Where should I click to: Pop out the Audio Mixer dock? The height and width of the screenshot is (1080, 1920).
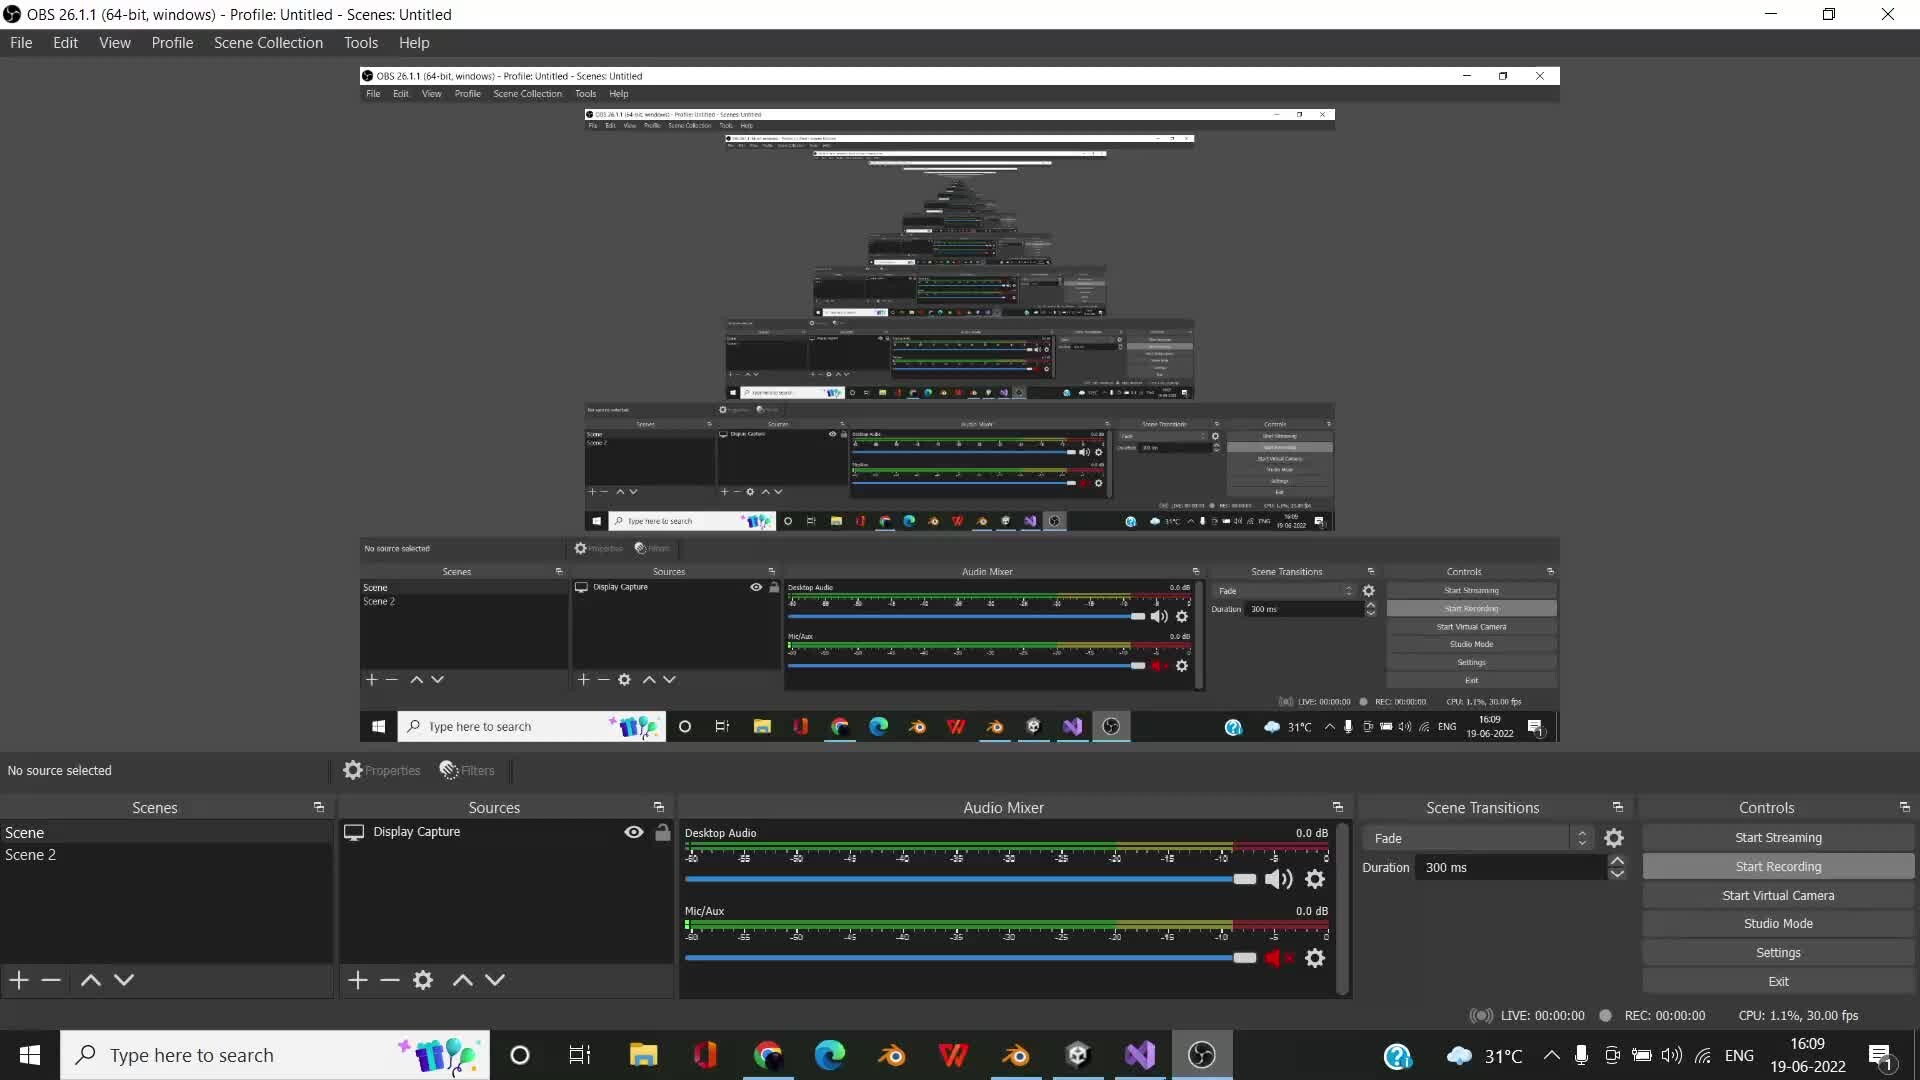click(1337, 807)
